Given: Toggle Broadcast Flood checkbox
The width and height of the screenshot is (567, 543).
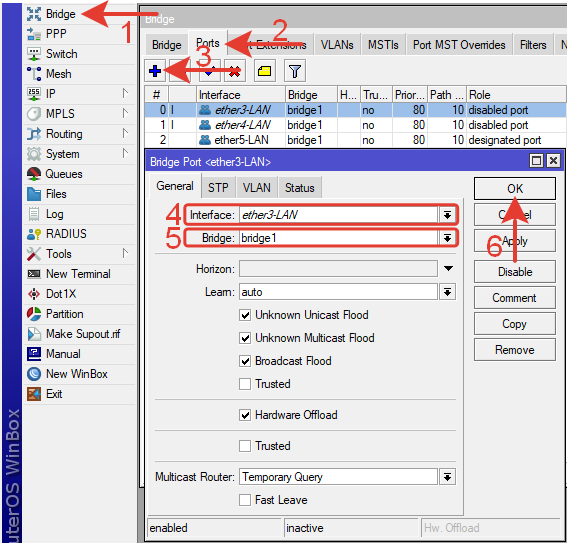Looking at the screenshot, I should 245,361.
